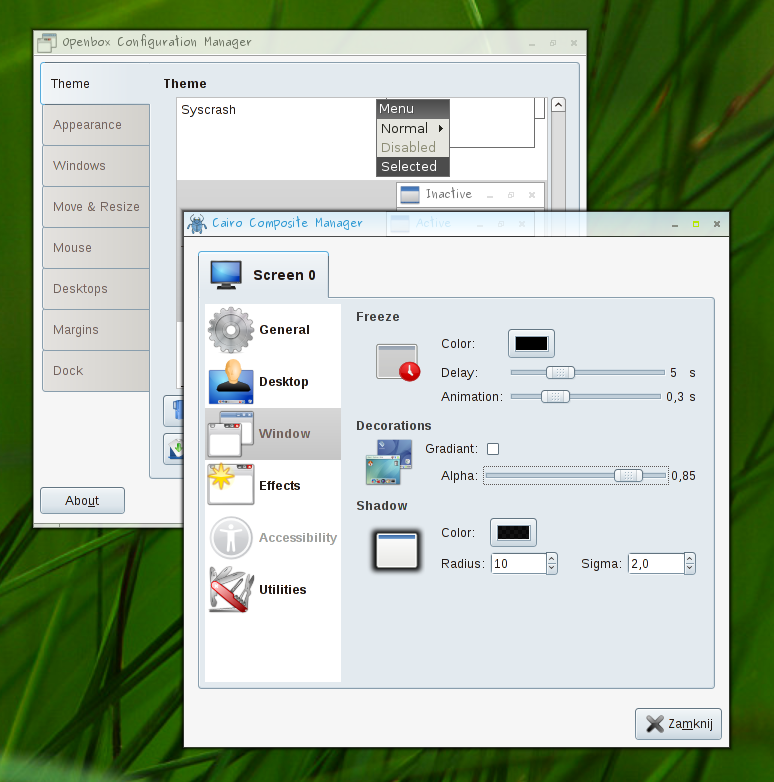
Task: Click the Openbox Configuration Manager title icon
Action: click(x=47, y=43)
